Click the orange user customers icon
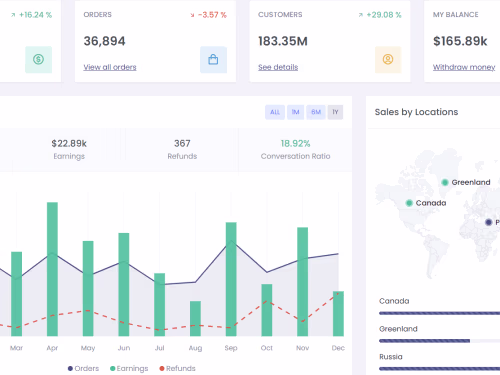The height and width of the screenshot is (375, 500). click(388, 59)
